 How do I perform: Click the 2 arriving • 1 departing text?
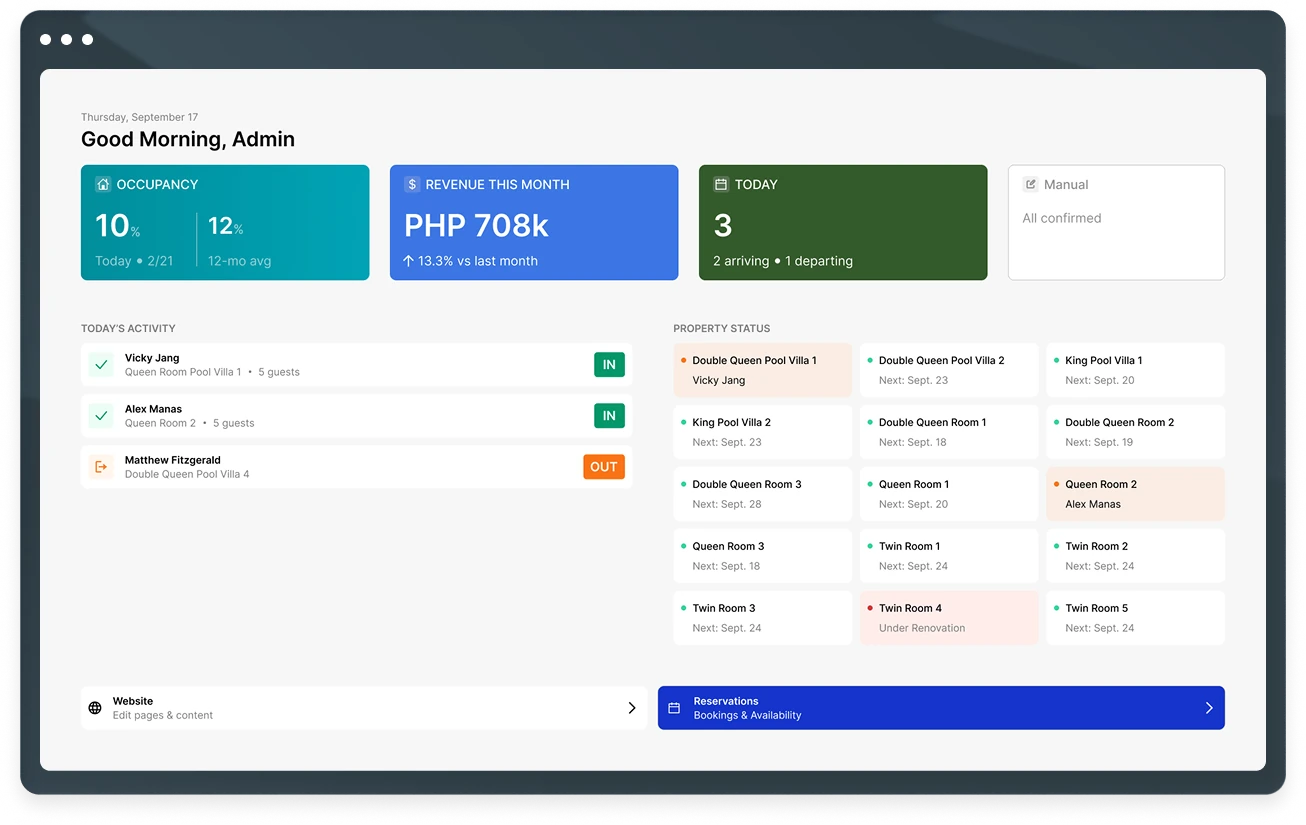click(783, 261)
